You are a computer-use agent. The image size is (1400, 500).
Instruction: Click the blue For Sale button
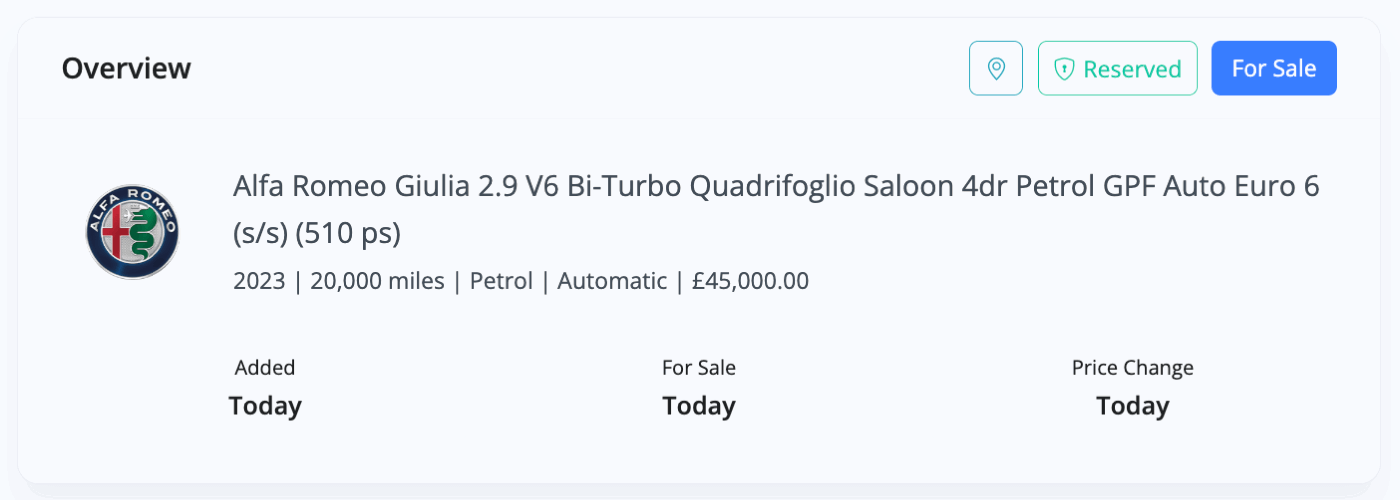1274,68
